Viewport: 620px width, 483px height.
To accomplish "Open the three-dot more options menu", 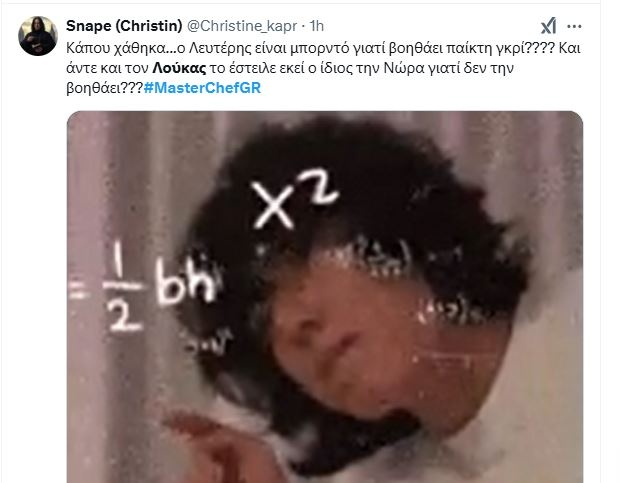I will coord(574,26).
